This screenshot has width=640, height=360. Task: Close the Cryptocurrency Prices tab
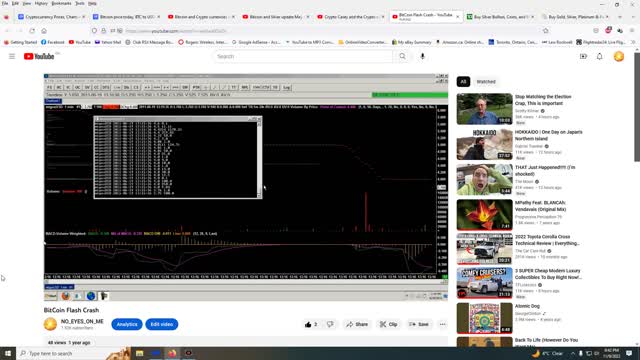pyautogui.click(x=84, y=17)
